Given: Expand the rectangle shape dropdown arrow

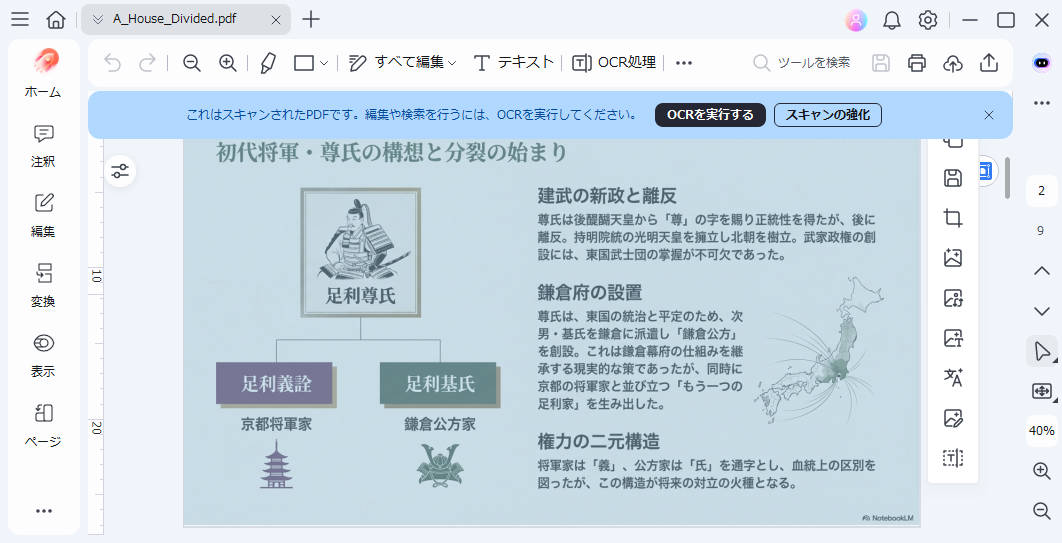Looking at the screenshot, I should 324,64.
